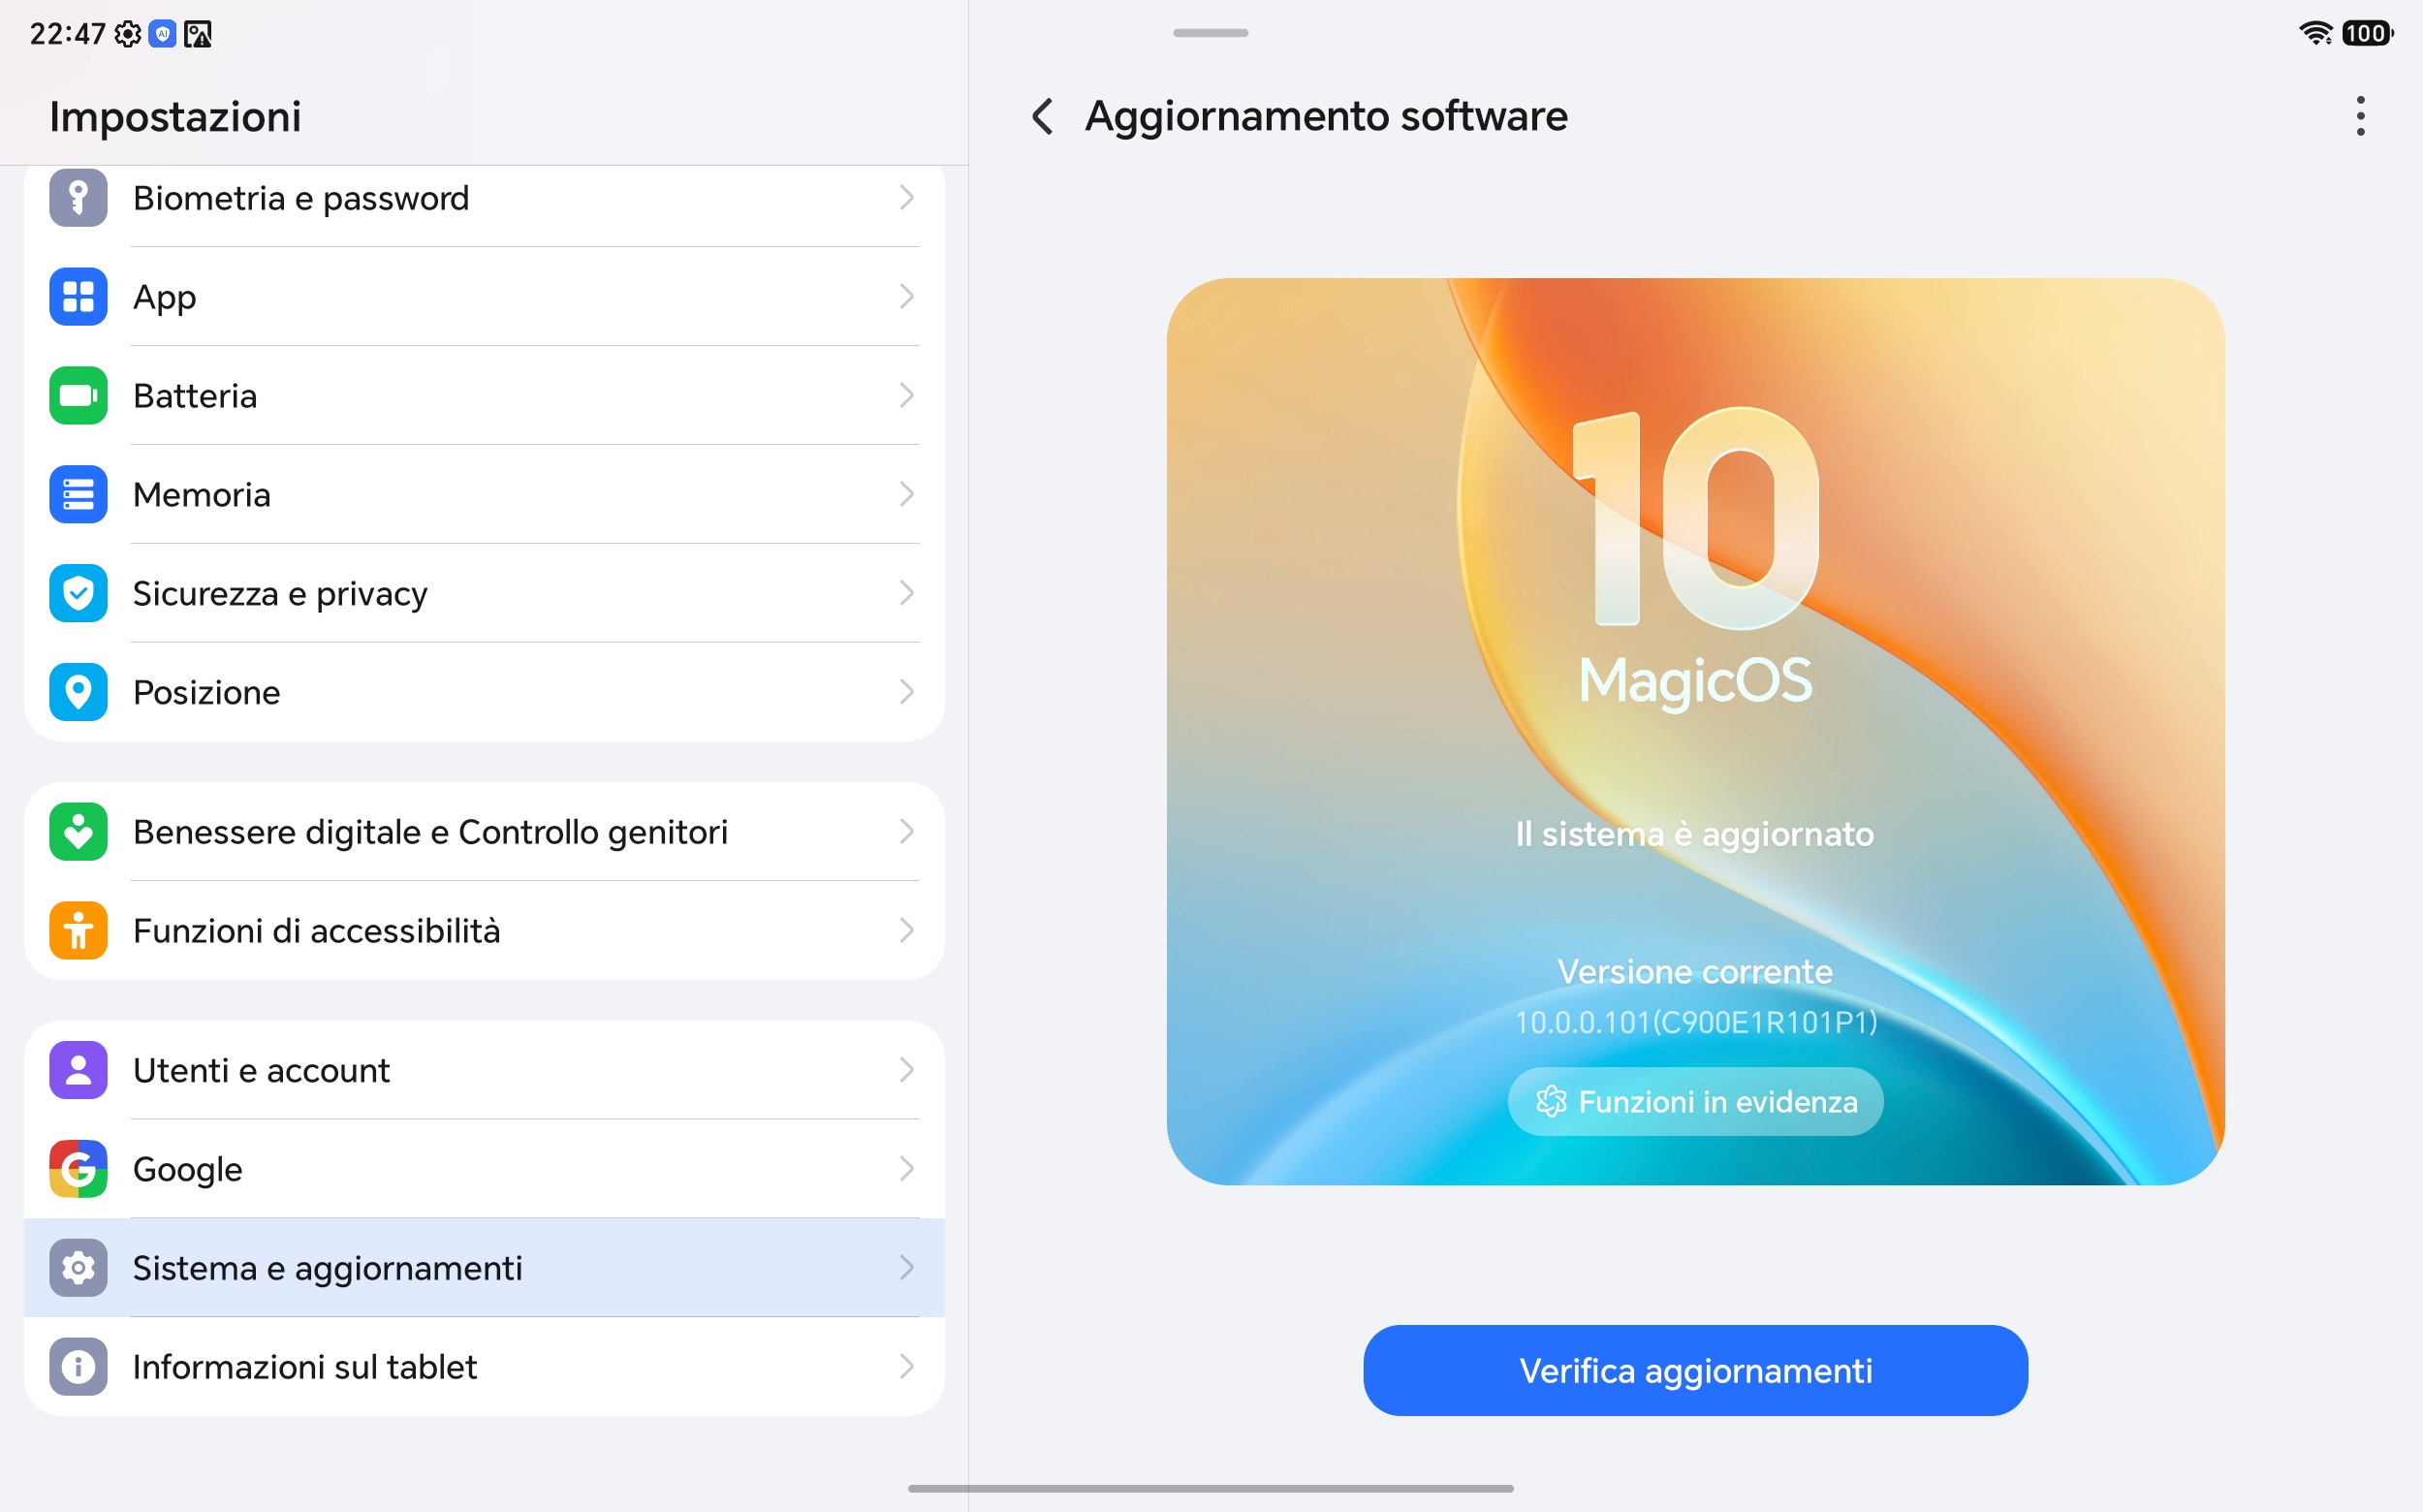Open Batteria settings
Viewport: 2423px width, 1512px height.
(484, 396)
